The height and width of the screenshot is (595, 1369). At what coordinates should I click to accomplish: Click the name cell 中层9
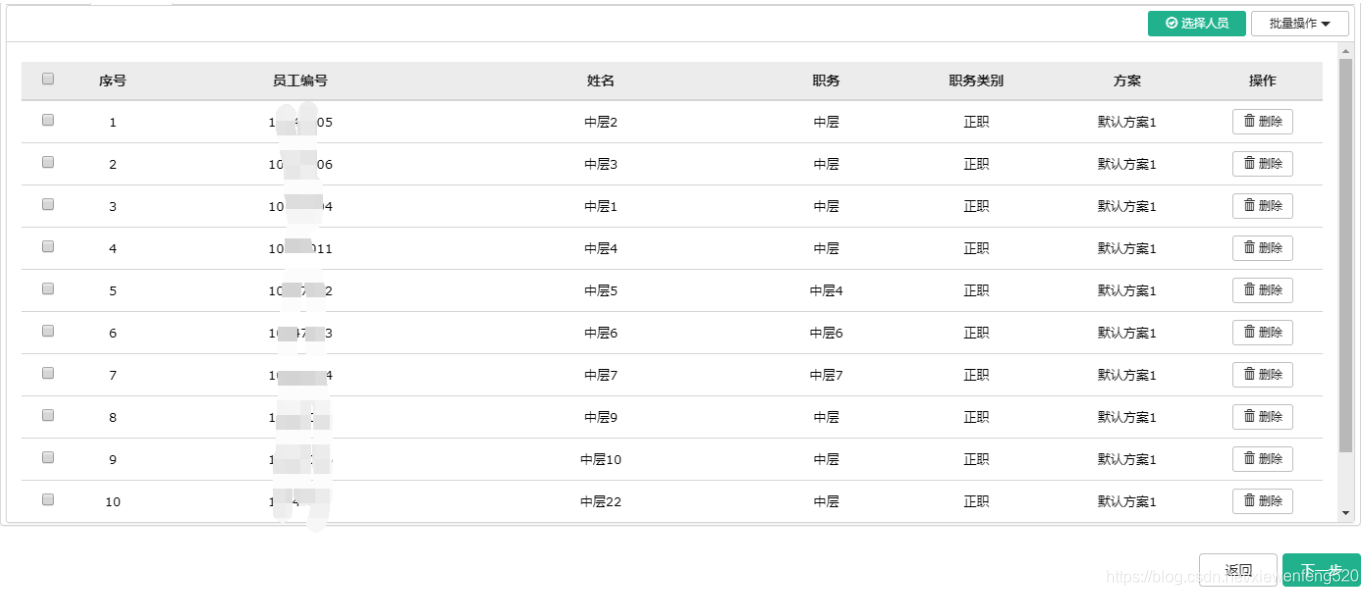[x=601, y=417]
